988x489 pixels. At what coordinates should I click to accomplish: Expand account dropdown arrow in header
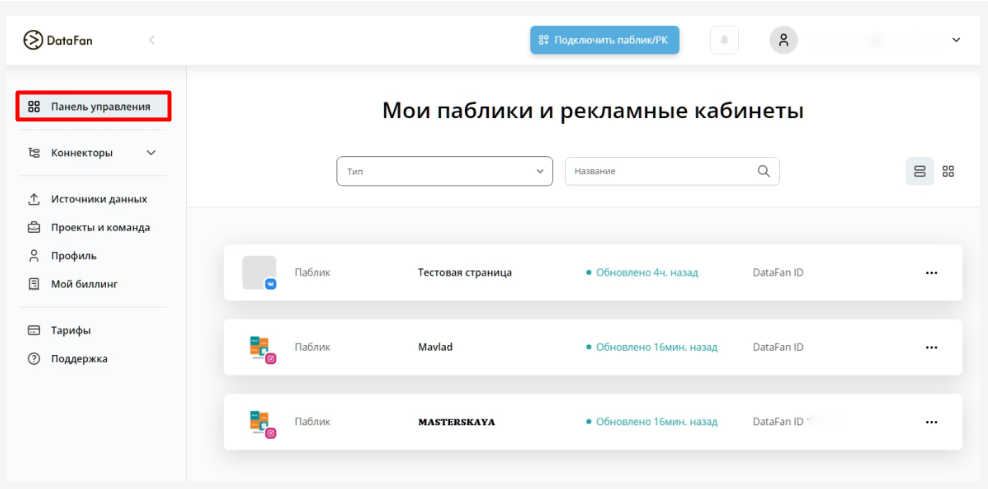(955, 40)
